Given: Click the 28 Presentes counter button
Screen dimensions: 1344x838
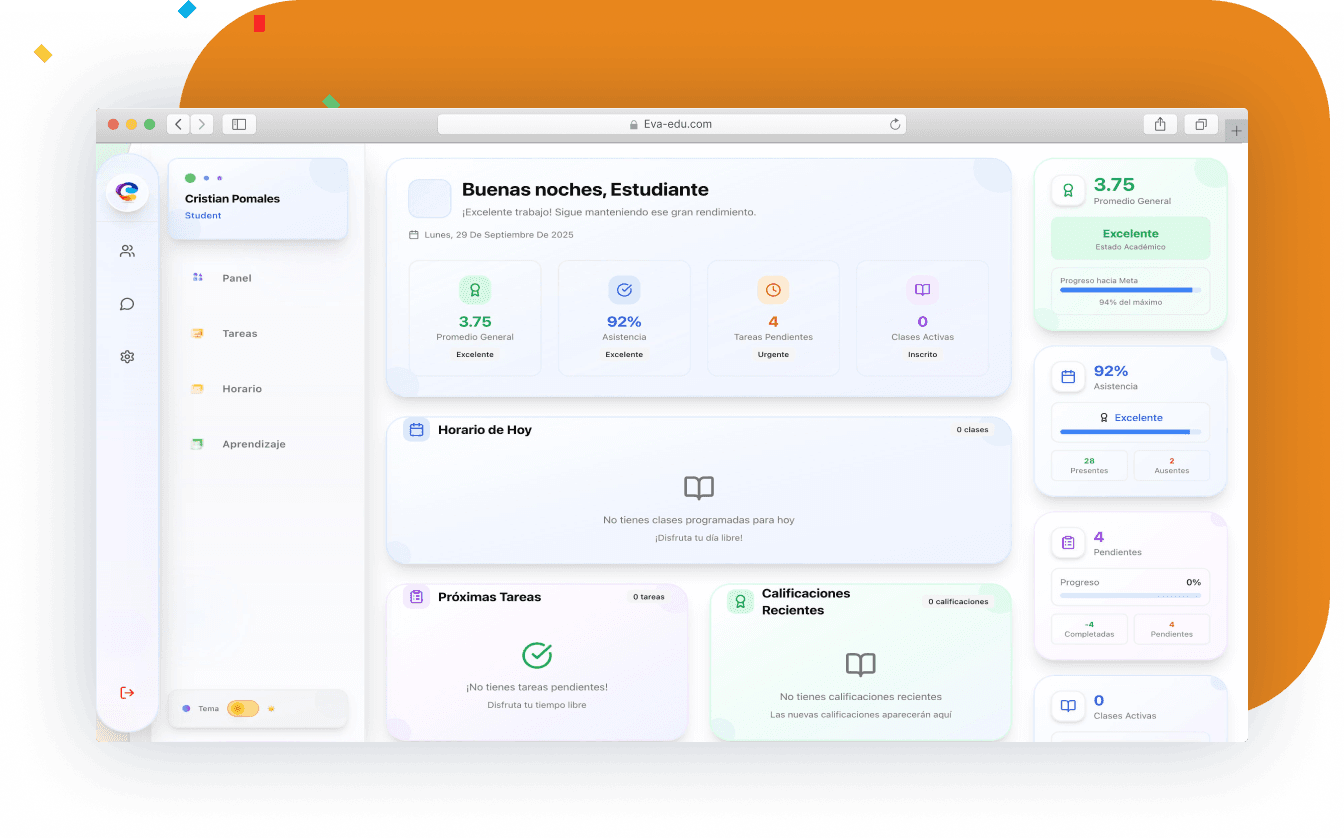Looking at the screenshot, I should tap(1089, 465).
